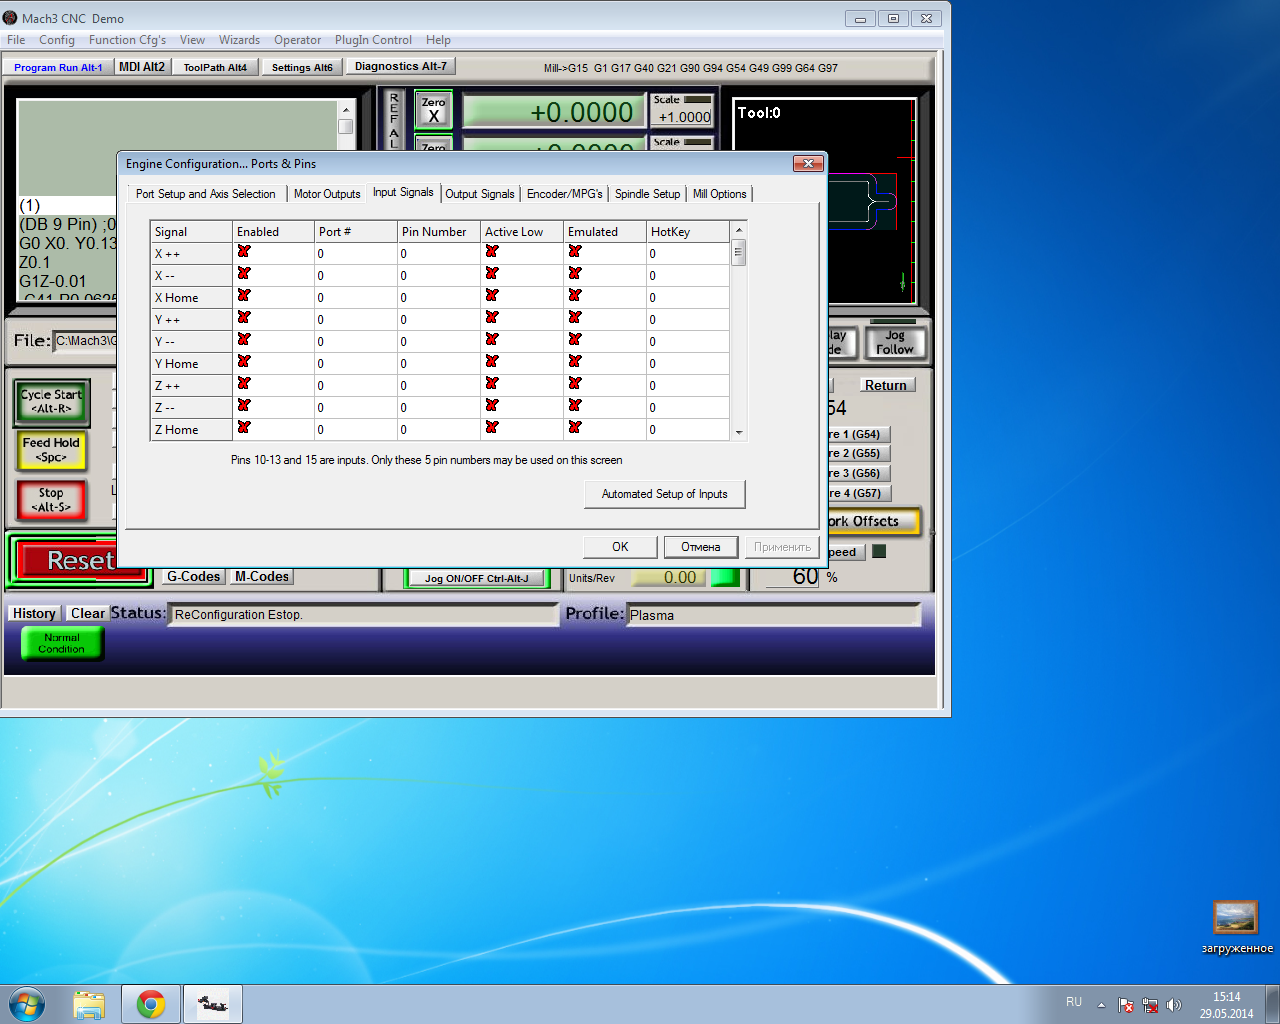This screenshot has width=1280, height=1024.
Task: Switch to Port Setup and Axis Selection tab
Action: click(x=205, y=194)
